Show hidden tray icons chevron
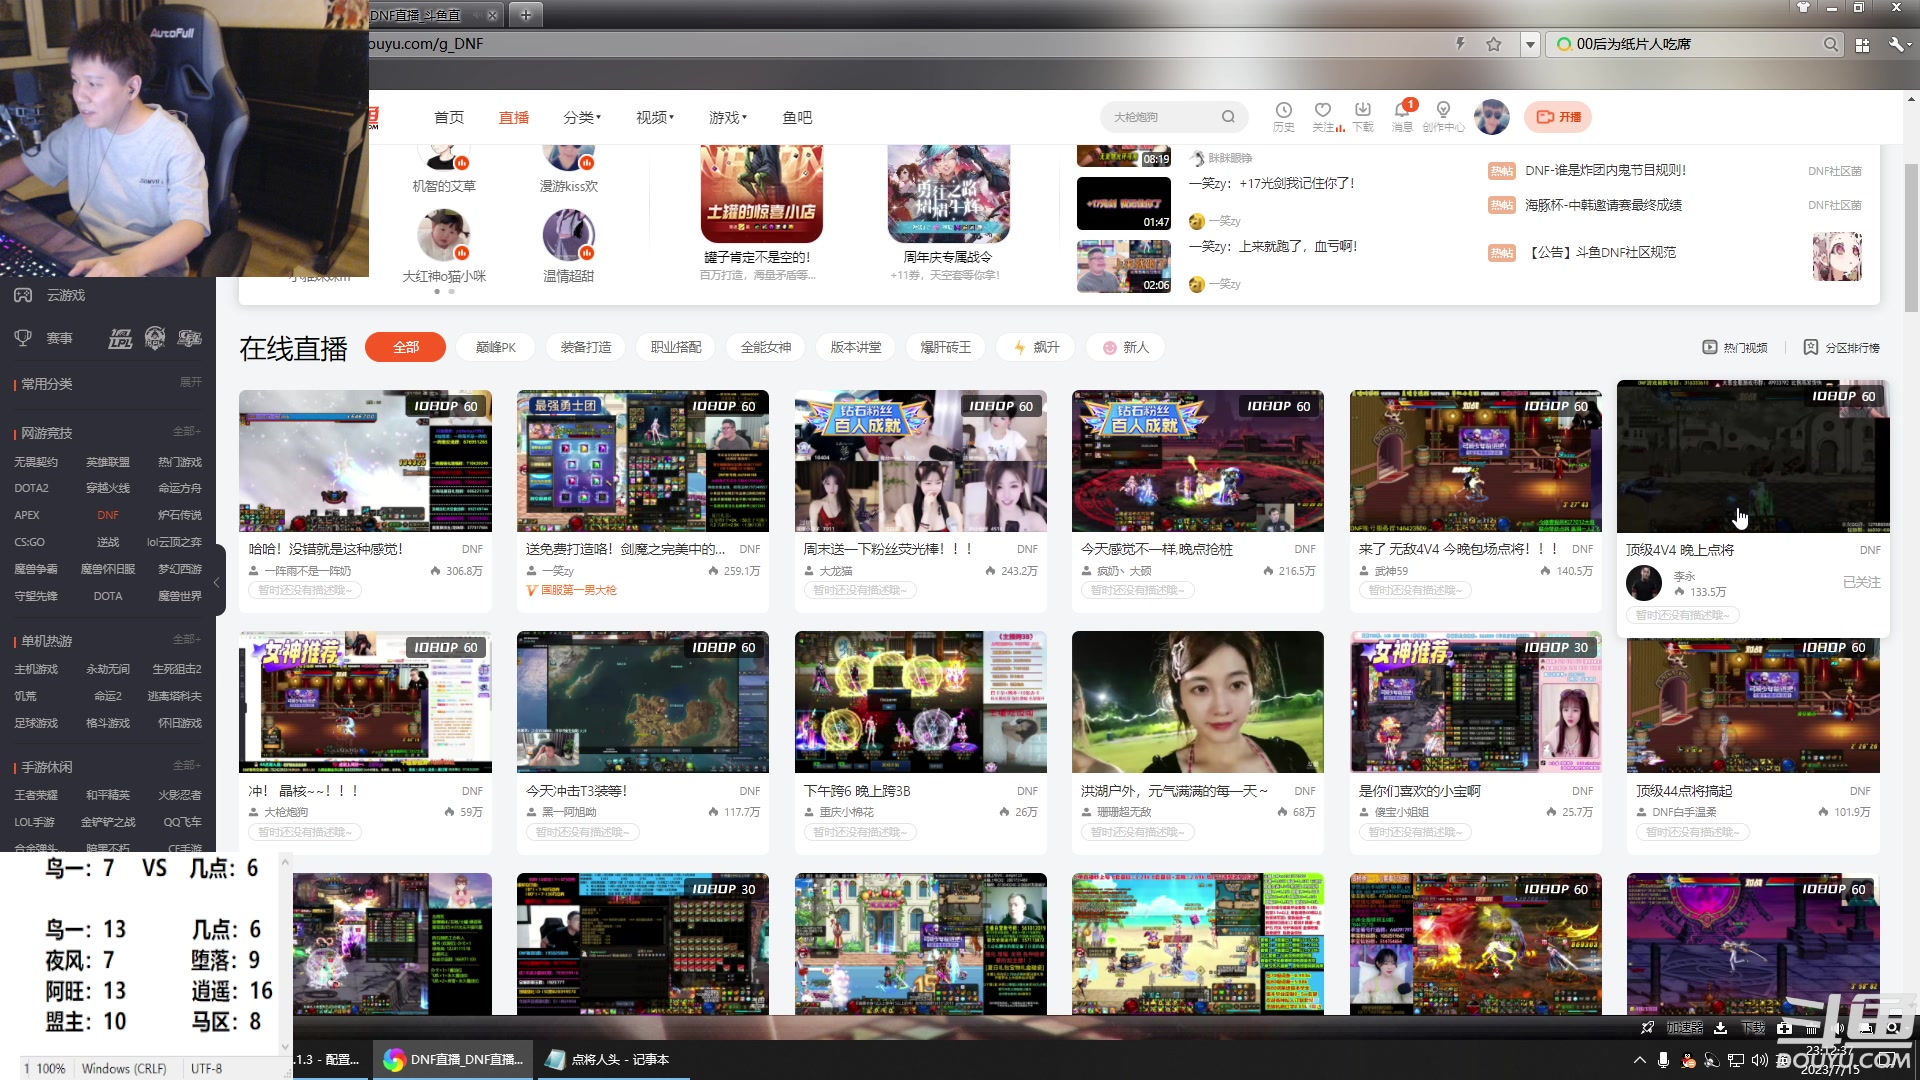 tap(1639, 1060)
